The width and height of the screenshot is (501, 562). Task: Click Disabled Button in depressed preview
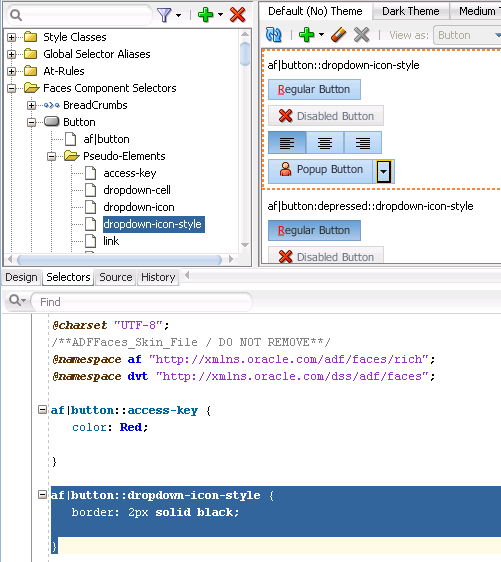pyautogui.click(x=326, y=255)
